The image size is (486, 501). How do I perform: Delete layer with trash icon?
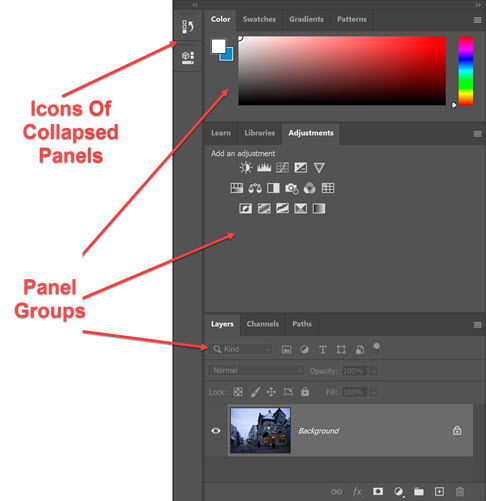[x=460, y=492]
